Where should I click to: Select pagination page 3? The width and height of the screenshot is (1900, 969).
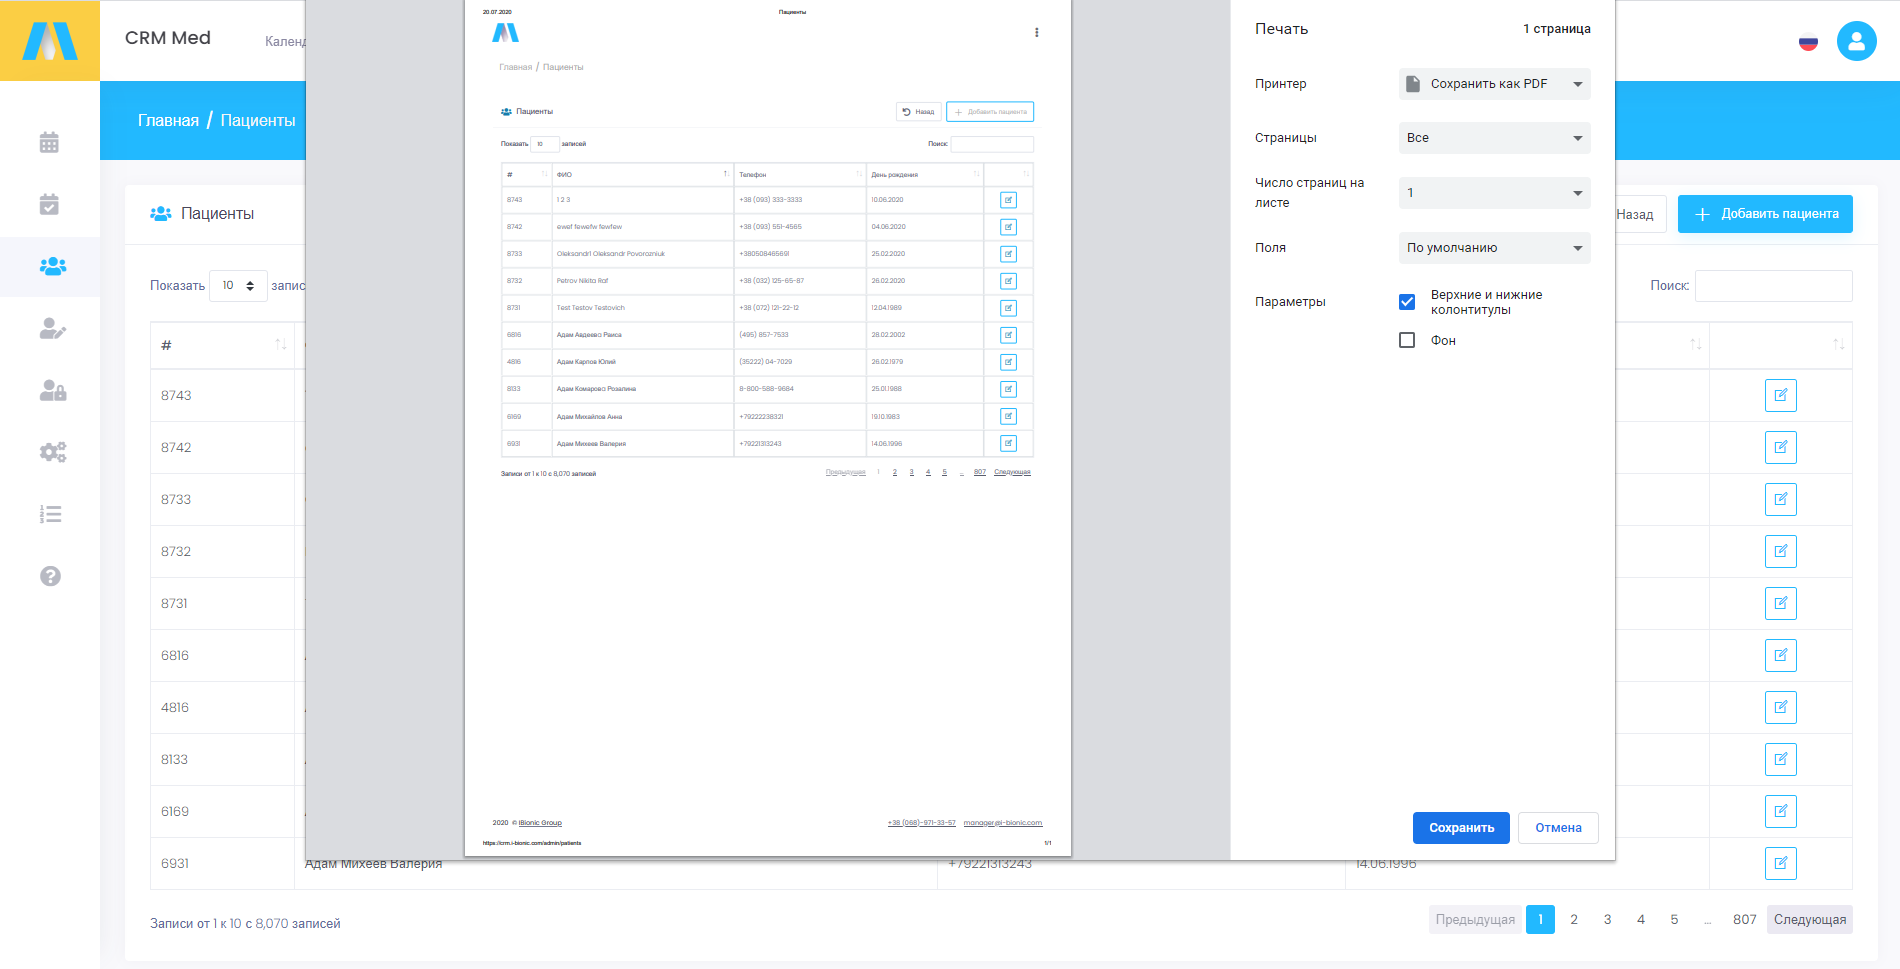pos(1607,919)
